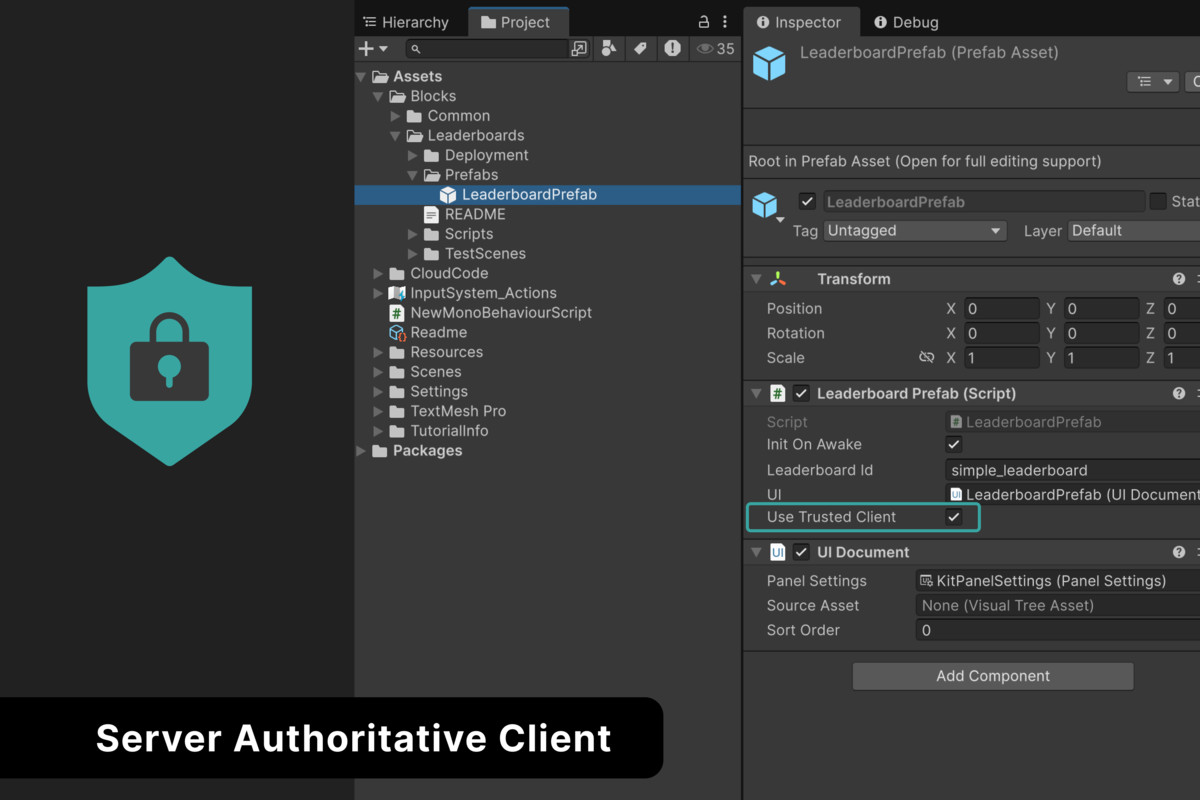Expand the Packages folder

361,451
